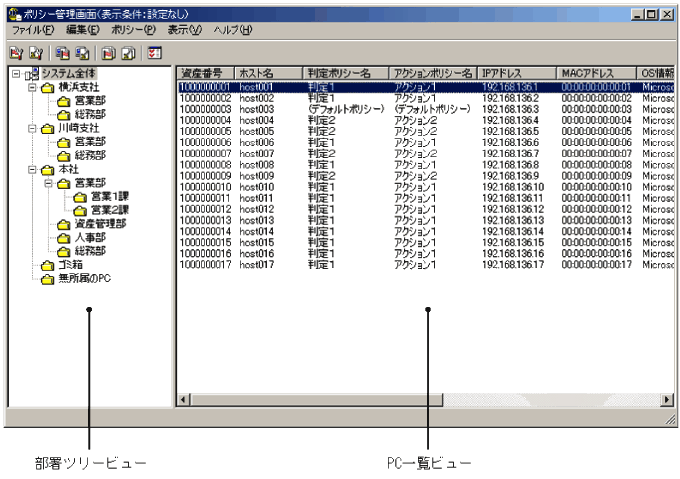Sort by IPアドレス column header

click(517, 73)
